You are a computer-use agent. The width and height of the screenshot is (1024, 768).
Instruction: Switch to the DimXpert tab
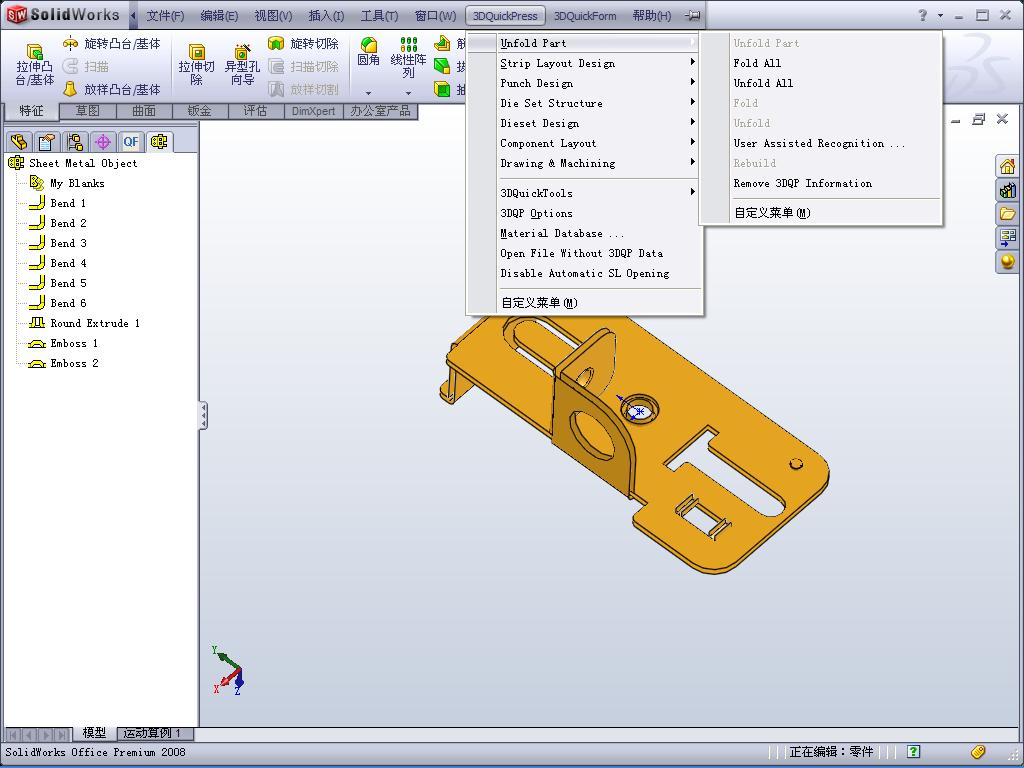pyautogui.click(x=313, y=111)
